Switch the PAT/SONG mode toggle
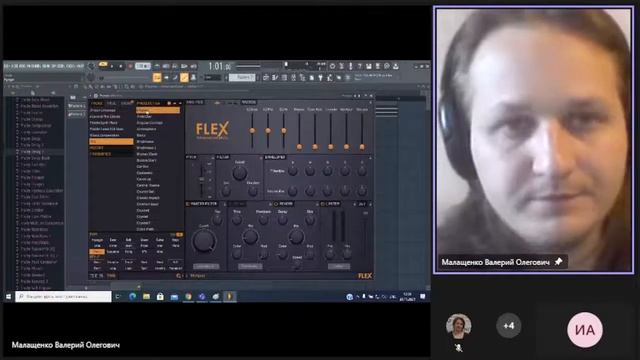Screen dimensions: 640x360 tap(103, 64)
